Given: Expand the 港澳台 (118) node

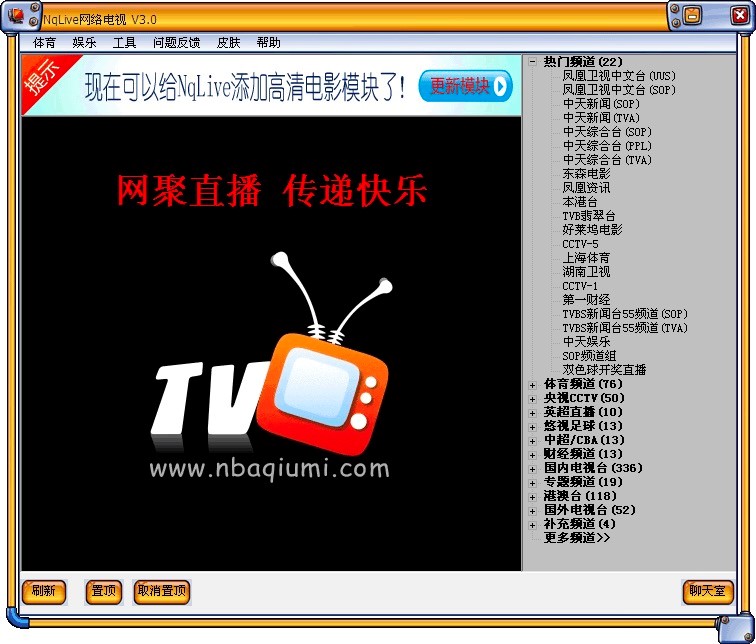Looking at the screenshot, I should [x=532, y=496].
